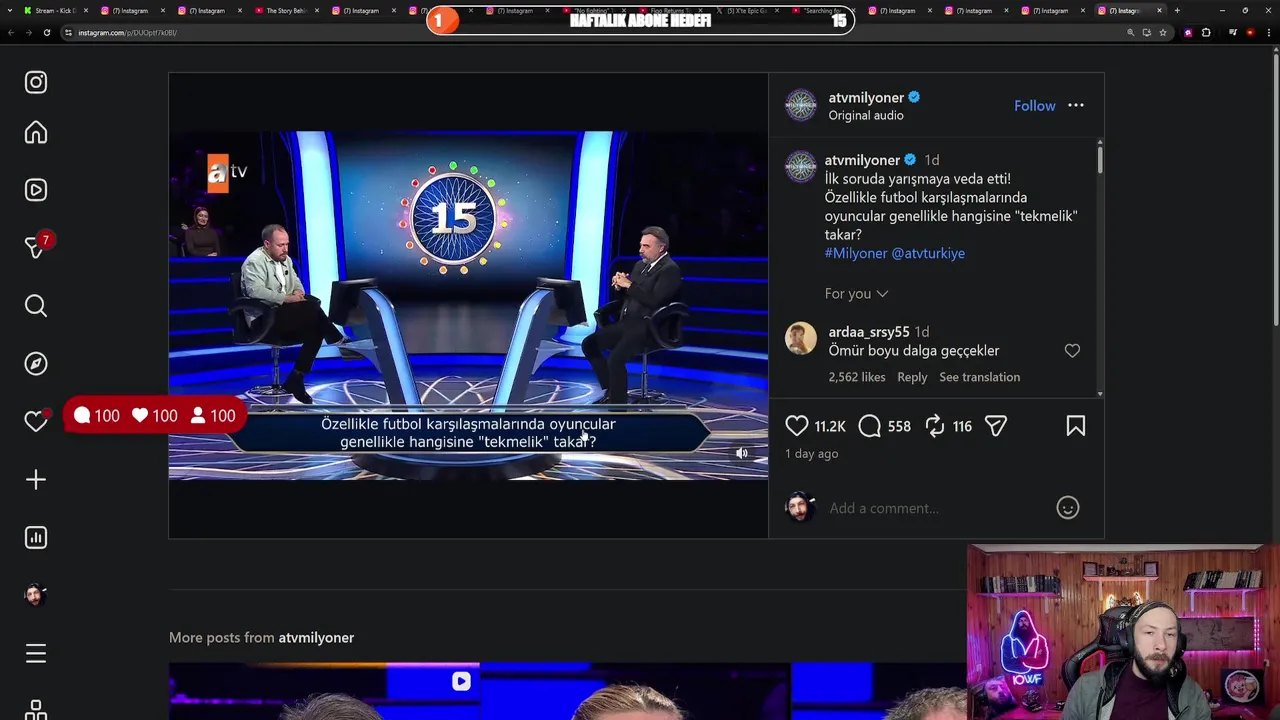Reload the page

[46, 32]
